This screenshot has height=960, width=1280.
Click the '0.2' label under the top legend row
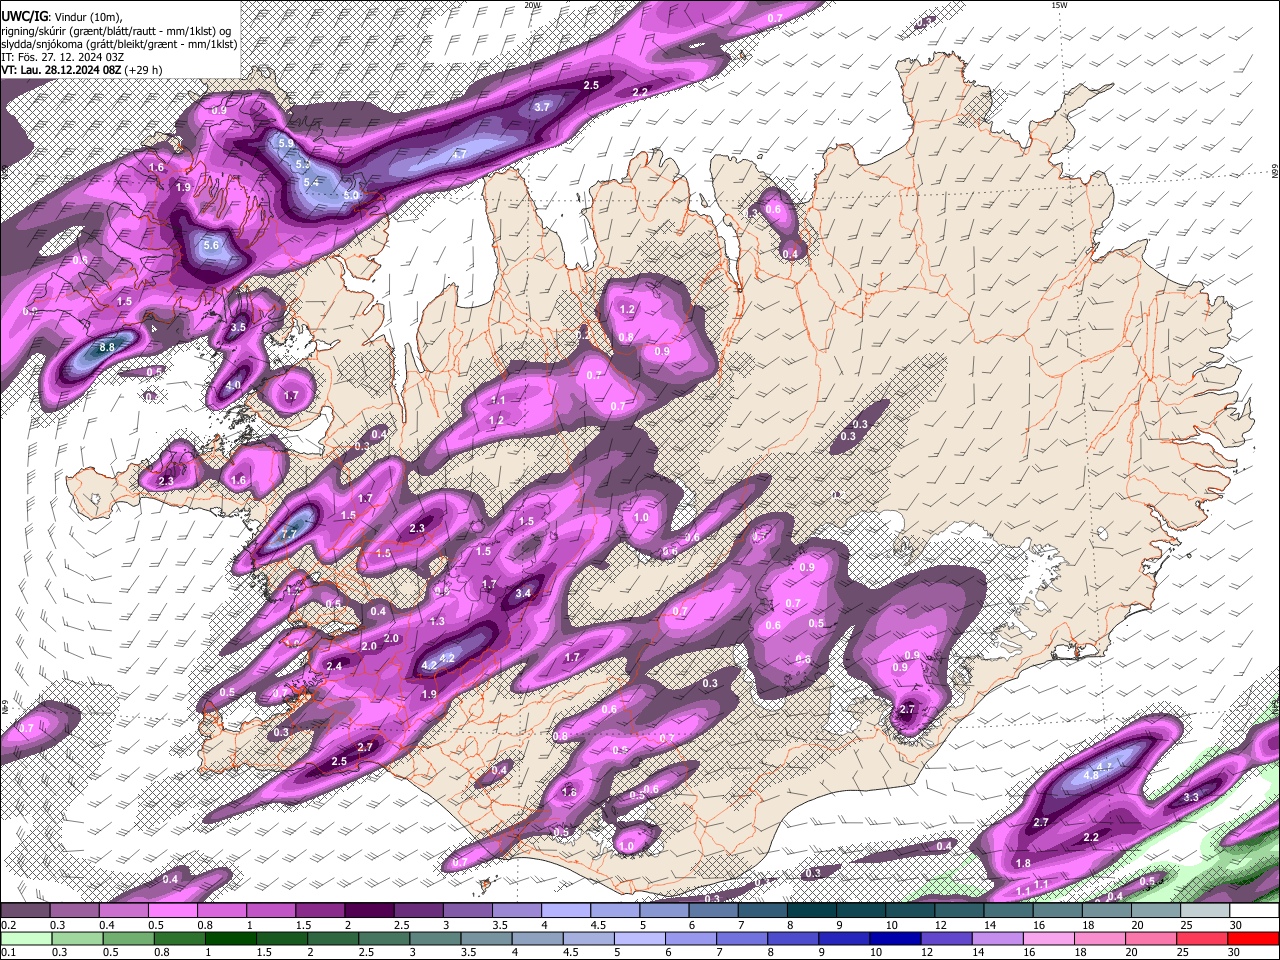8,925
